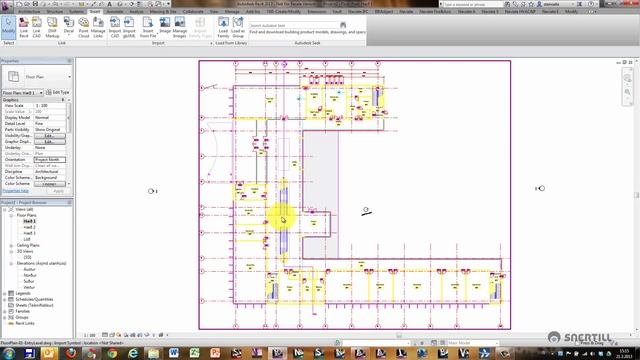640x360 pixels.
Task: Click the 1:100 view scale control
Action: (x=89, y=335)
